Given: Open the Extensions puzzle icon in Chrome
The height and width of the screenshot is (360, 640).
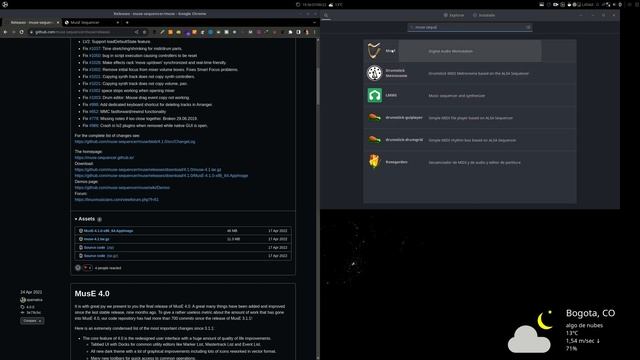Looking at the screenshot, I should [291, 32].
